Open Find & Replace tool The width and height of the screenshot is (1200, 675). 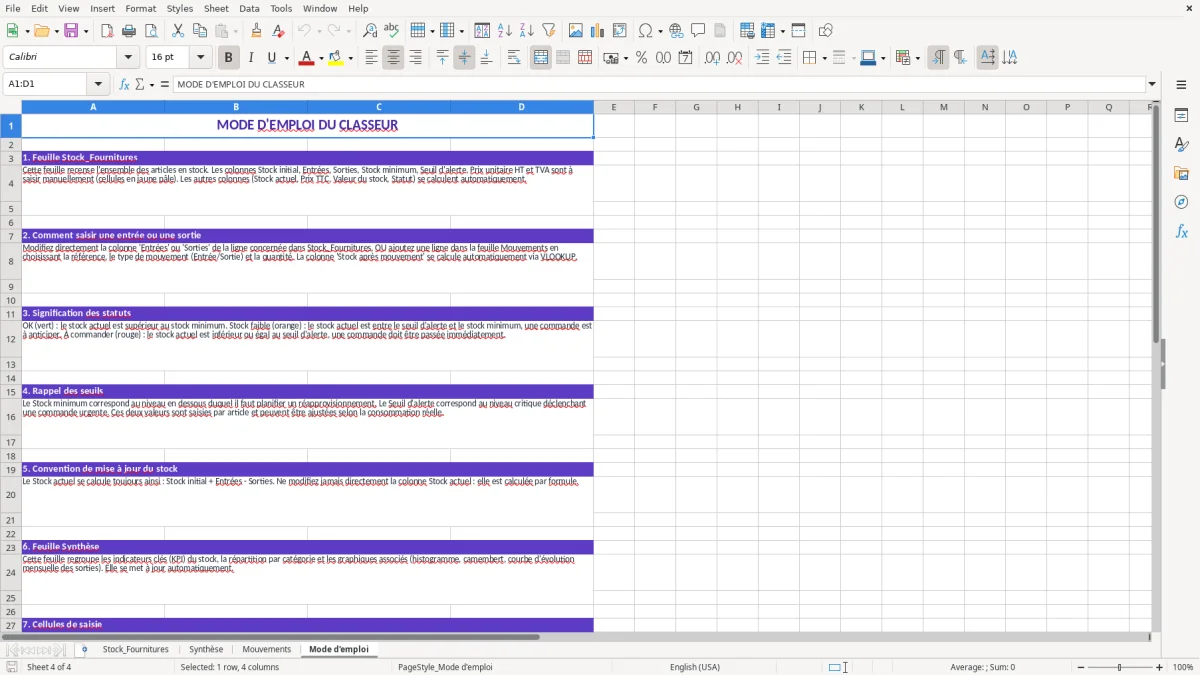(370, 31)
